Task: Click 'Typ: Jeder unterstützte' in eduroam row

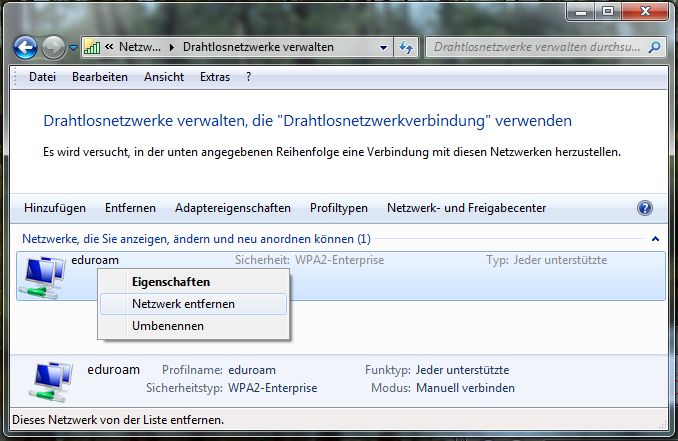Action: tap(547, 260)
